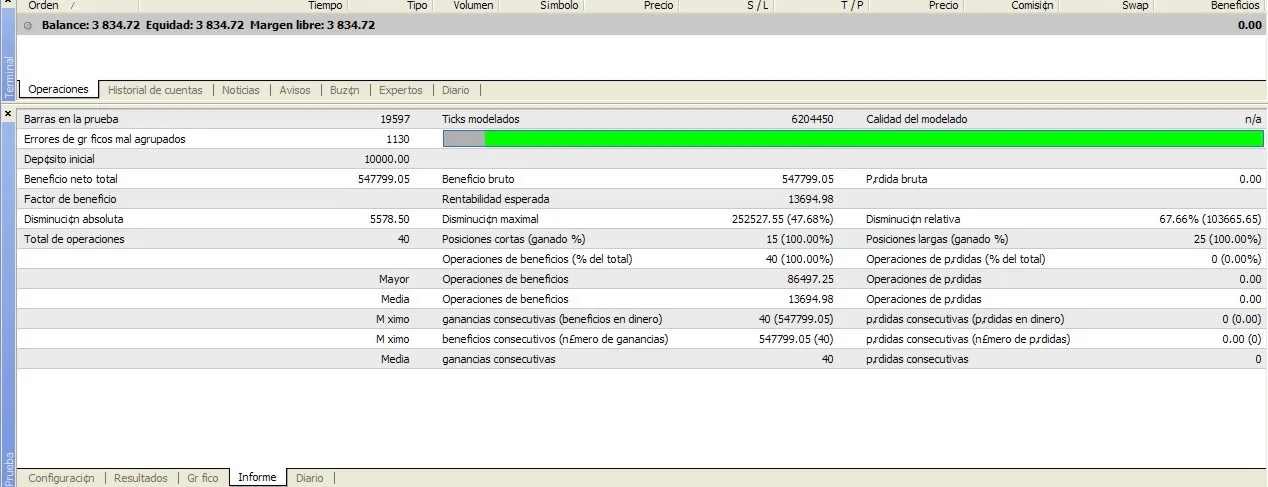Open the tester Resultados tab
The image size is (1268, 487).
click(141, 478)
